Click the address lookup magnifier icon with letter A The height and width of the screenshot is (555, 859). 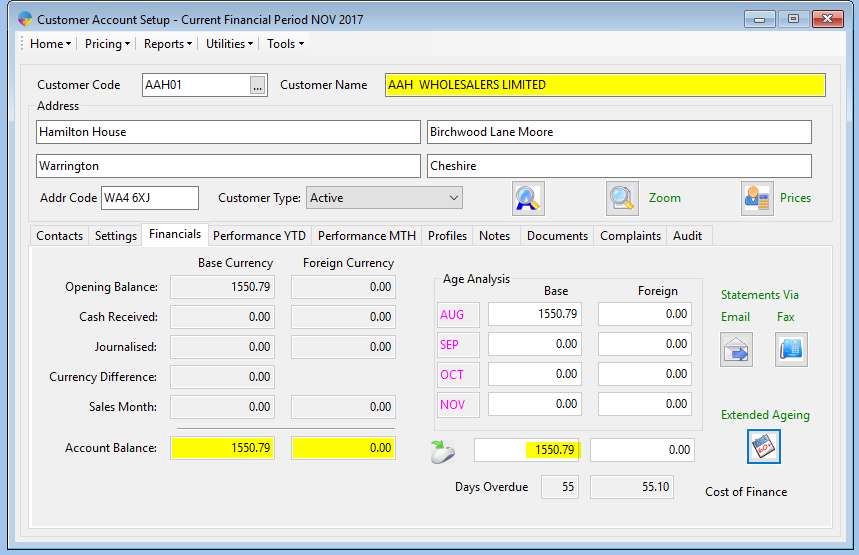(x=528, y=198)
